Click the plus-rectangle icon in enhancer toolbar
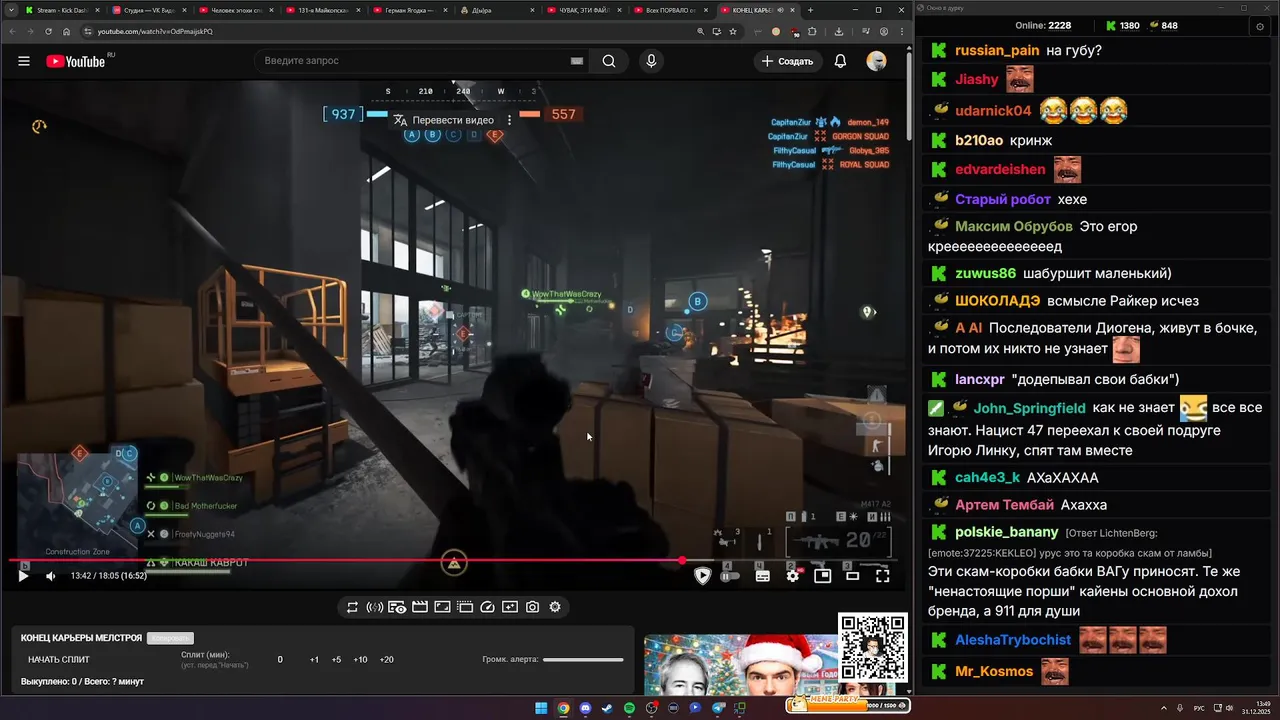The width and height of the screenshot is (1280, 720). pyautogui.click(x=510, y=607)
